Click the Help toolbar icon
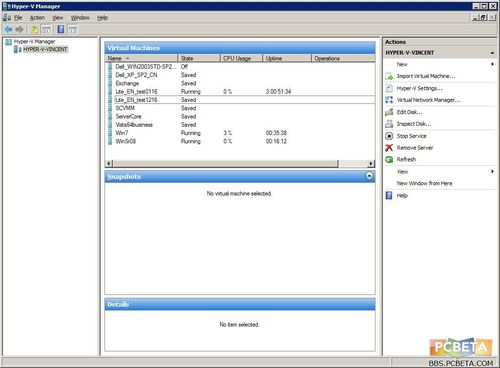The height and width of the screenshot is (368, 500). pos(61,29)
